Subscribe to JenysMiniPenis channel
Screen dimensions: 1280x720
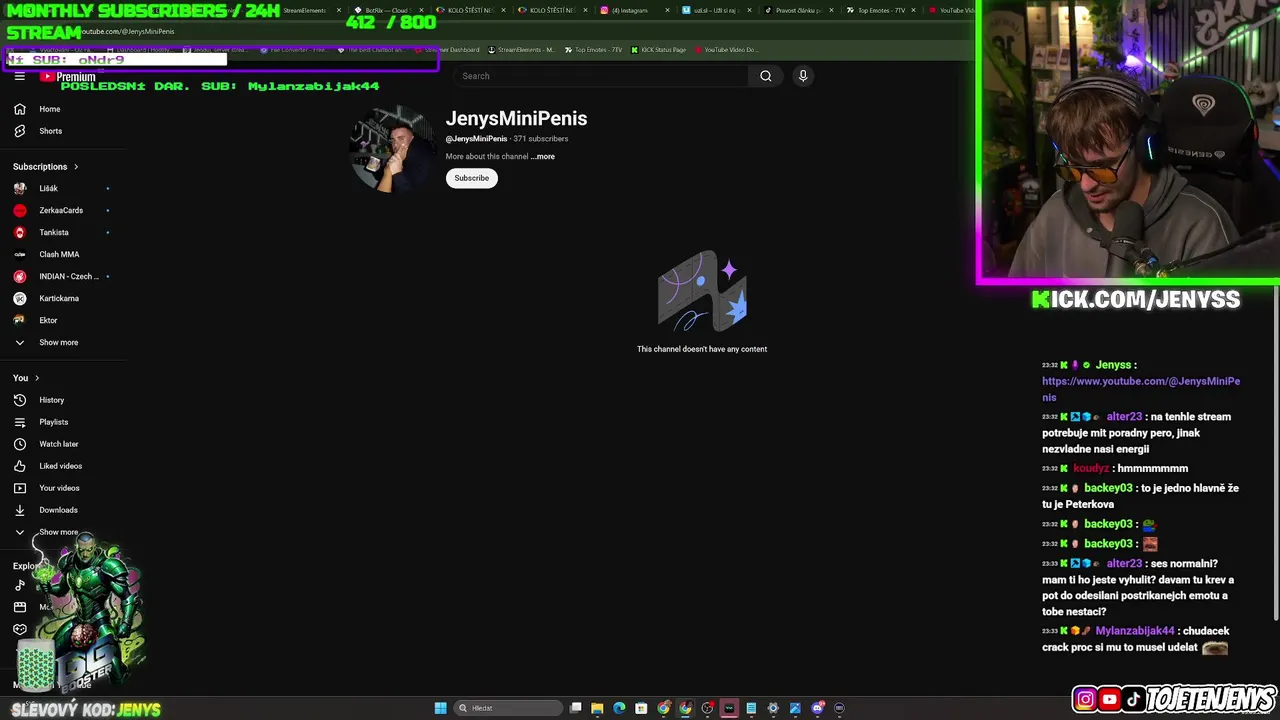pyautogui.click(x=472, y=178)
